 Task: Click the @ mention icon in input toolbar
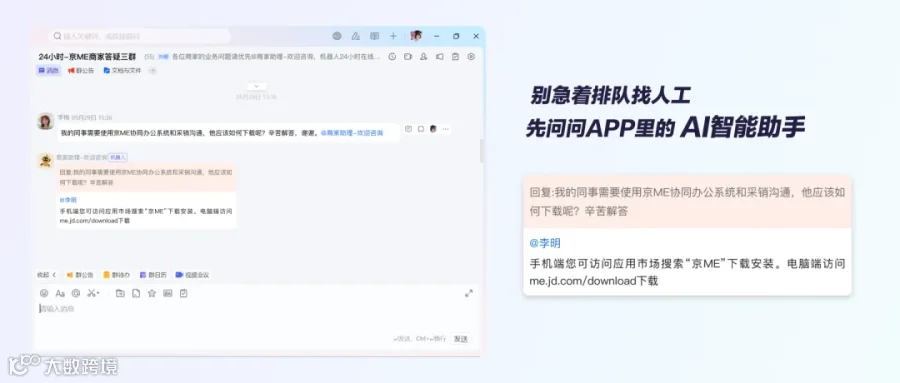(76, 293)
